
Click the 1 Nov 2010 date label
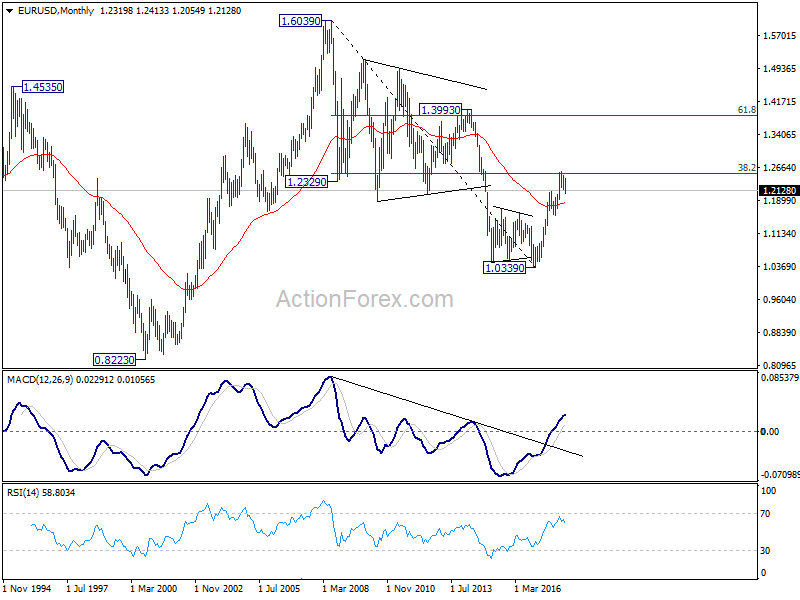click(x=411, y=589)
